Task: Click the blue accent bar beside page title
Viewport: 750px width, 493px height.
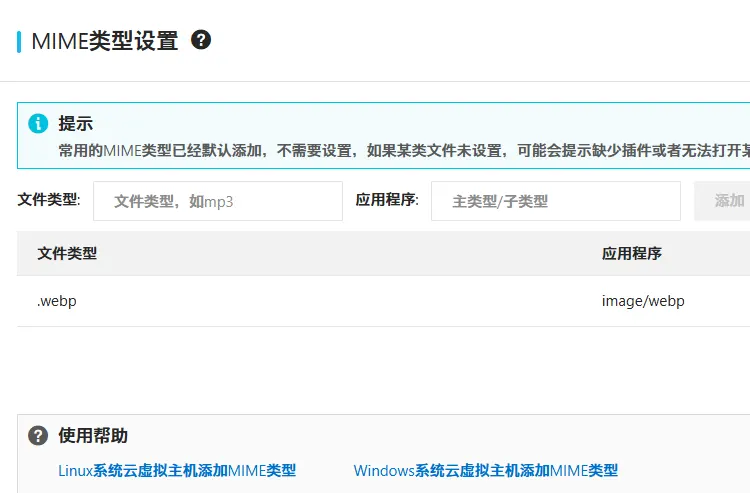Action: 18,41
